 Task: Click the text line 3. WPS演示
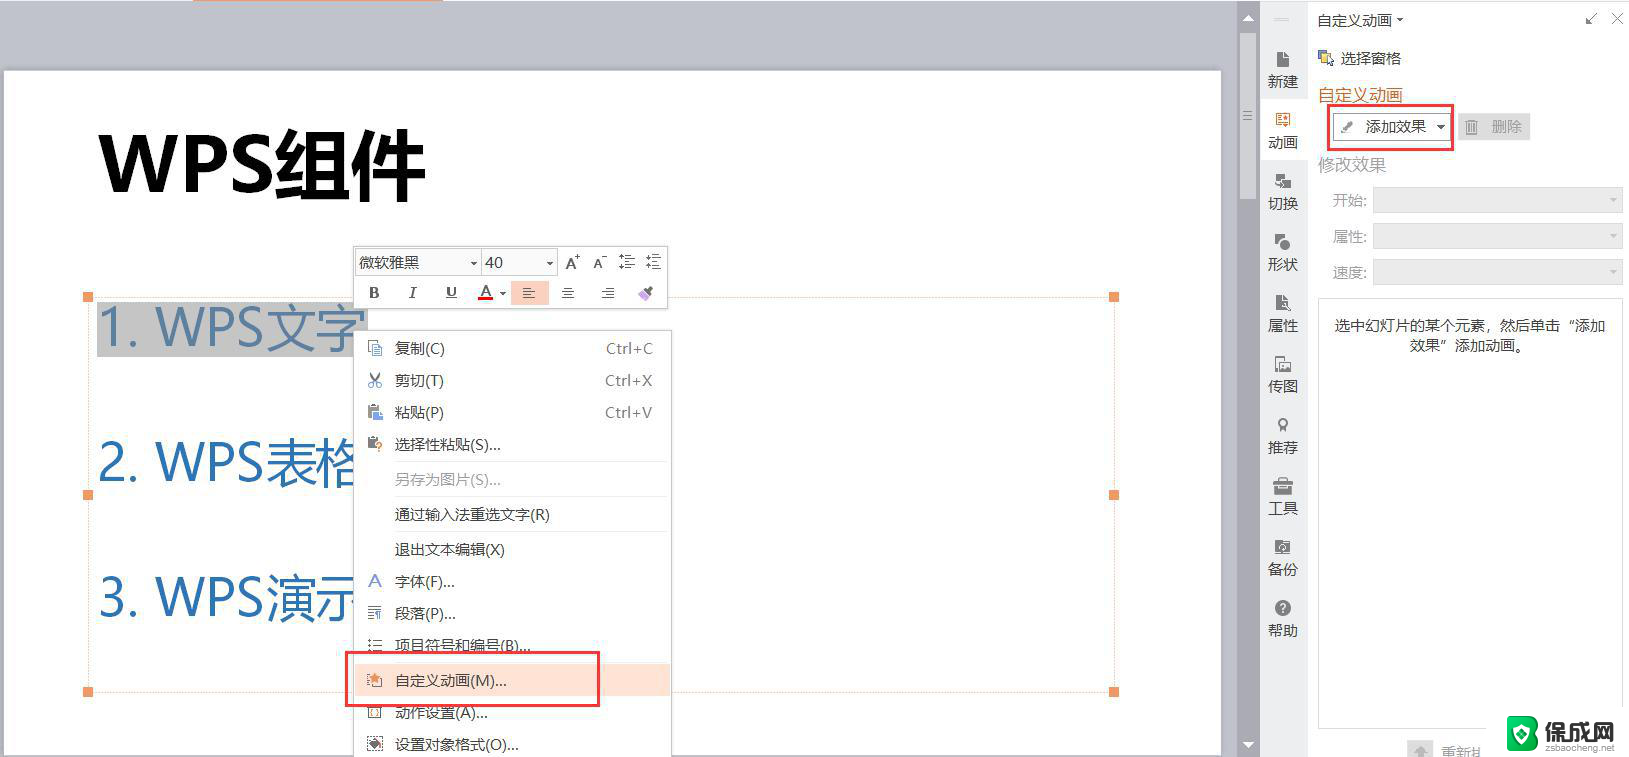pos(227,597)
